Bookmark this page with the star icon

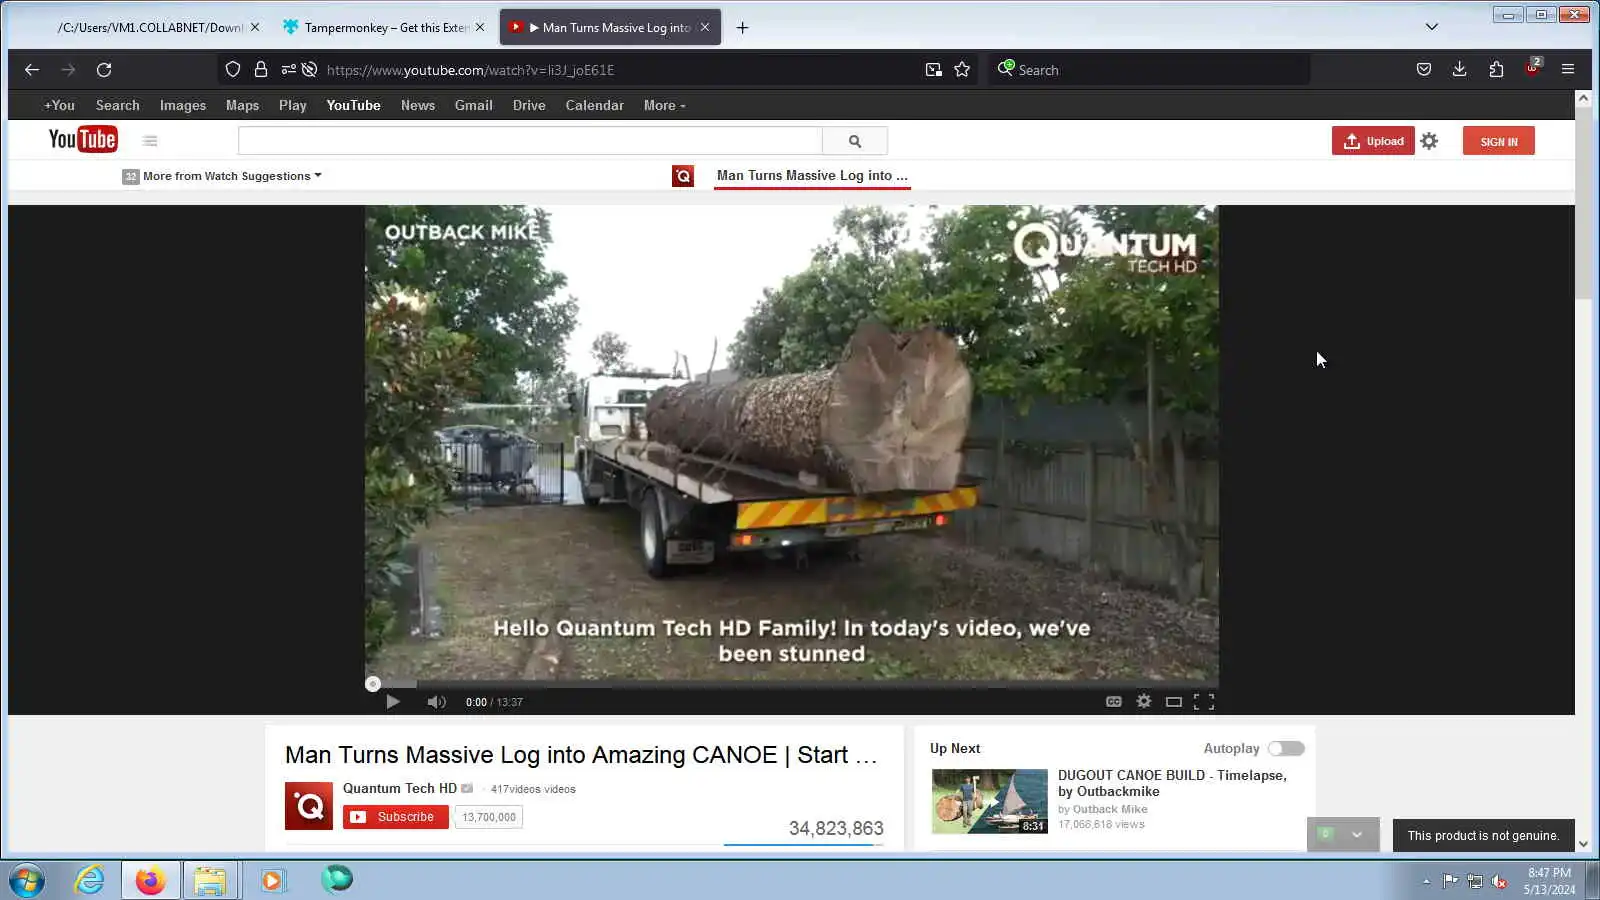[x=962, y=70]
